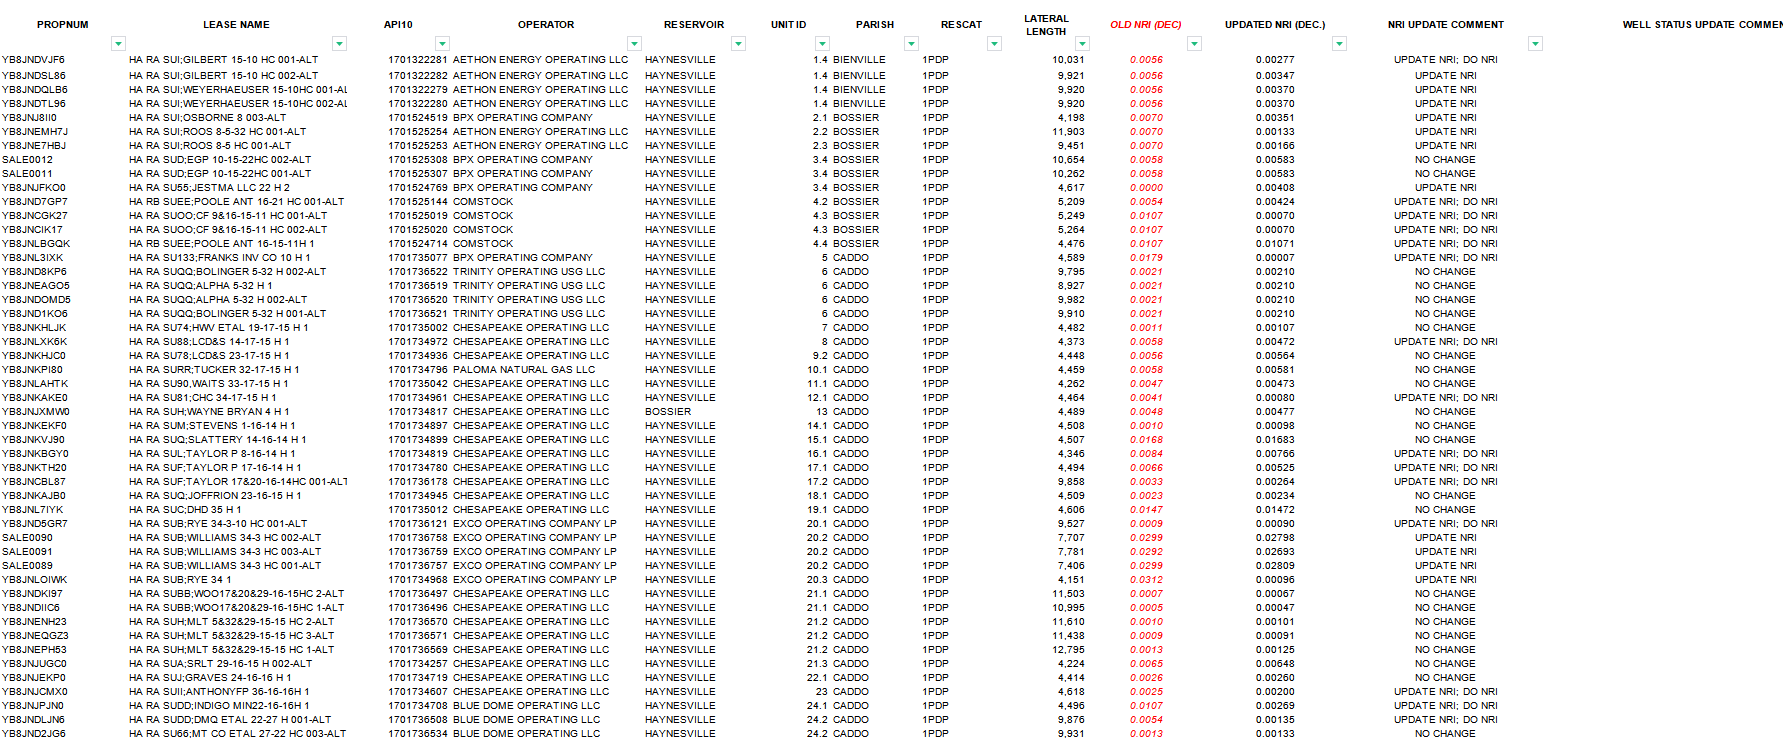Select the updated NRI value 0.02809
Image resolution: width=1783 pixels, height=742 pixels.
coord(1275,566)
